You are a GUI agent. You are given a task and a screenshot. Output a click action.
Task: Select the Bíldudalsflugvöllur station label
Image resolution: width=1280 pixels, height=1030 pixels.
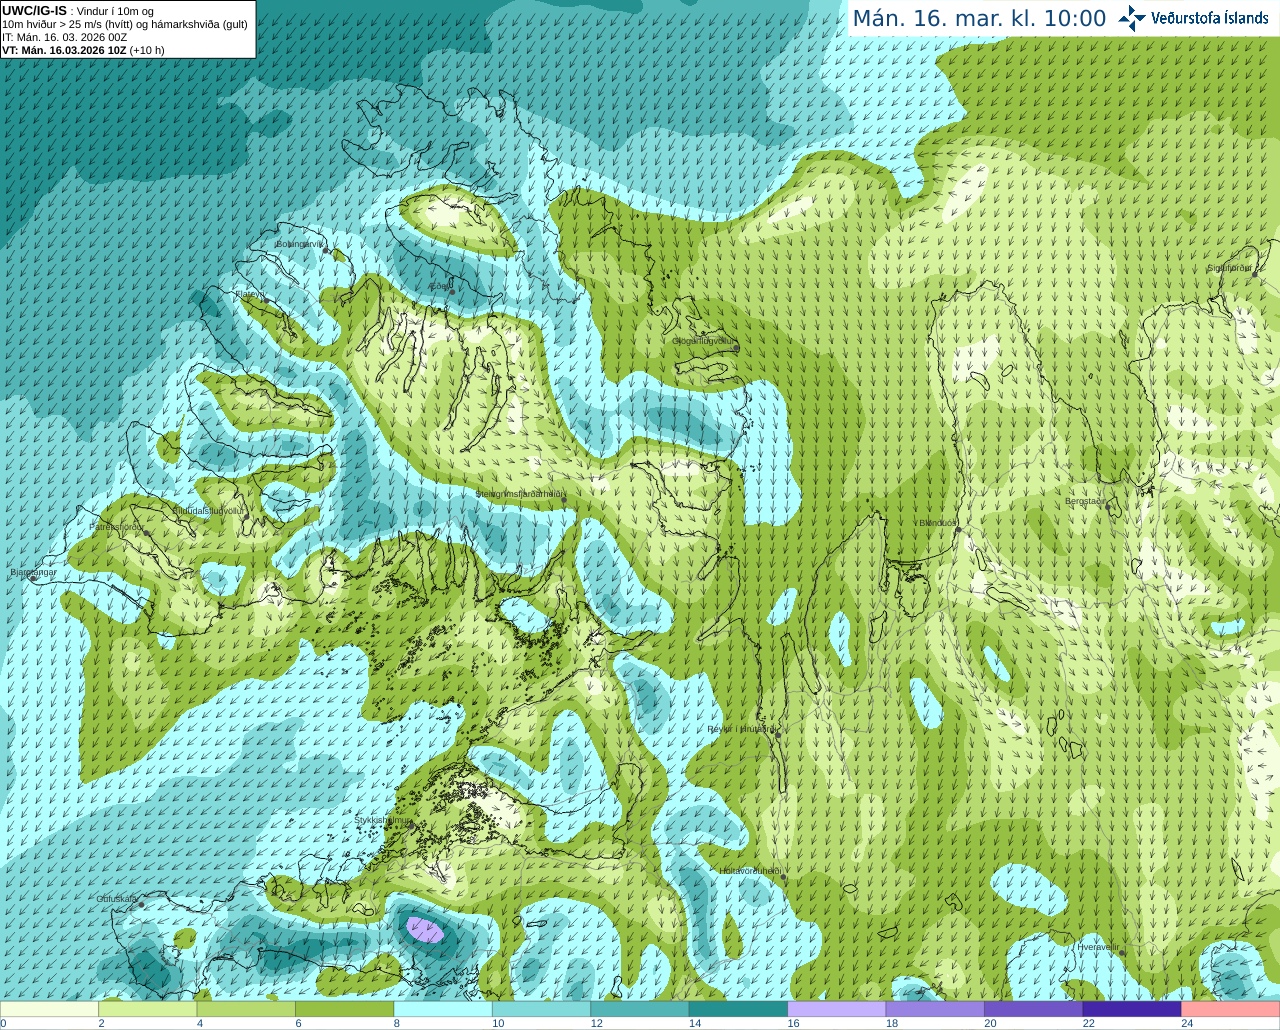pos(208,510)
